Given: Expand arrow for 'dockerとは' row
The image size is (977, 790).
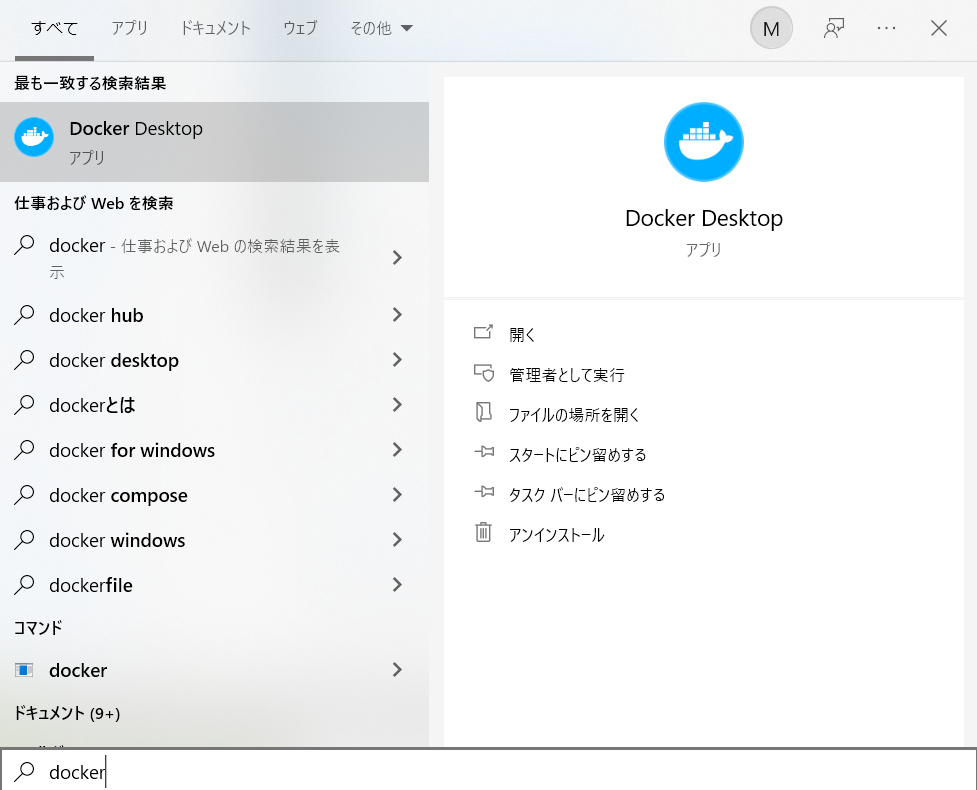Looking at the screenshot, I should 397,404.
